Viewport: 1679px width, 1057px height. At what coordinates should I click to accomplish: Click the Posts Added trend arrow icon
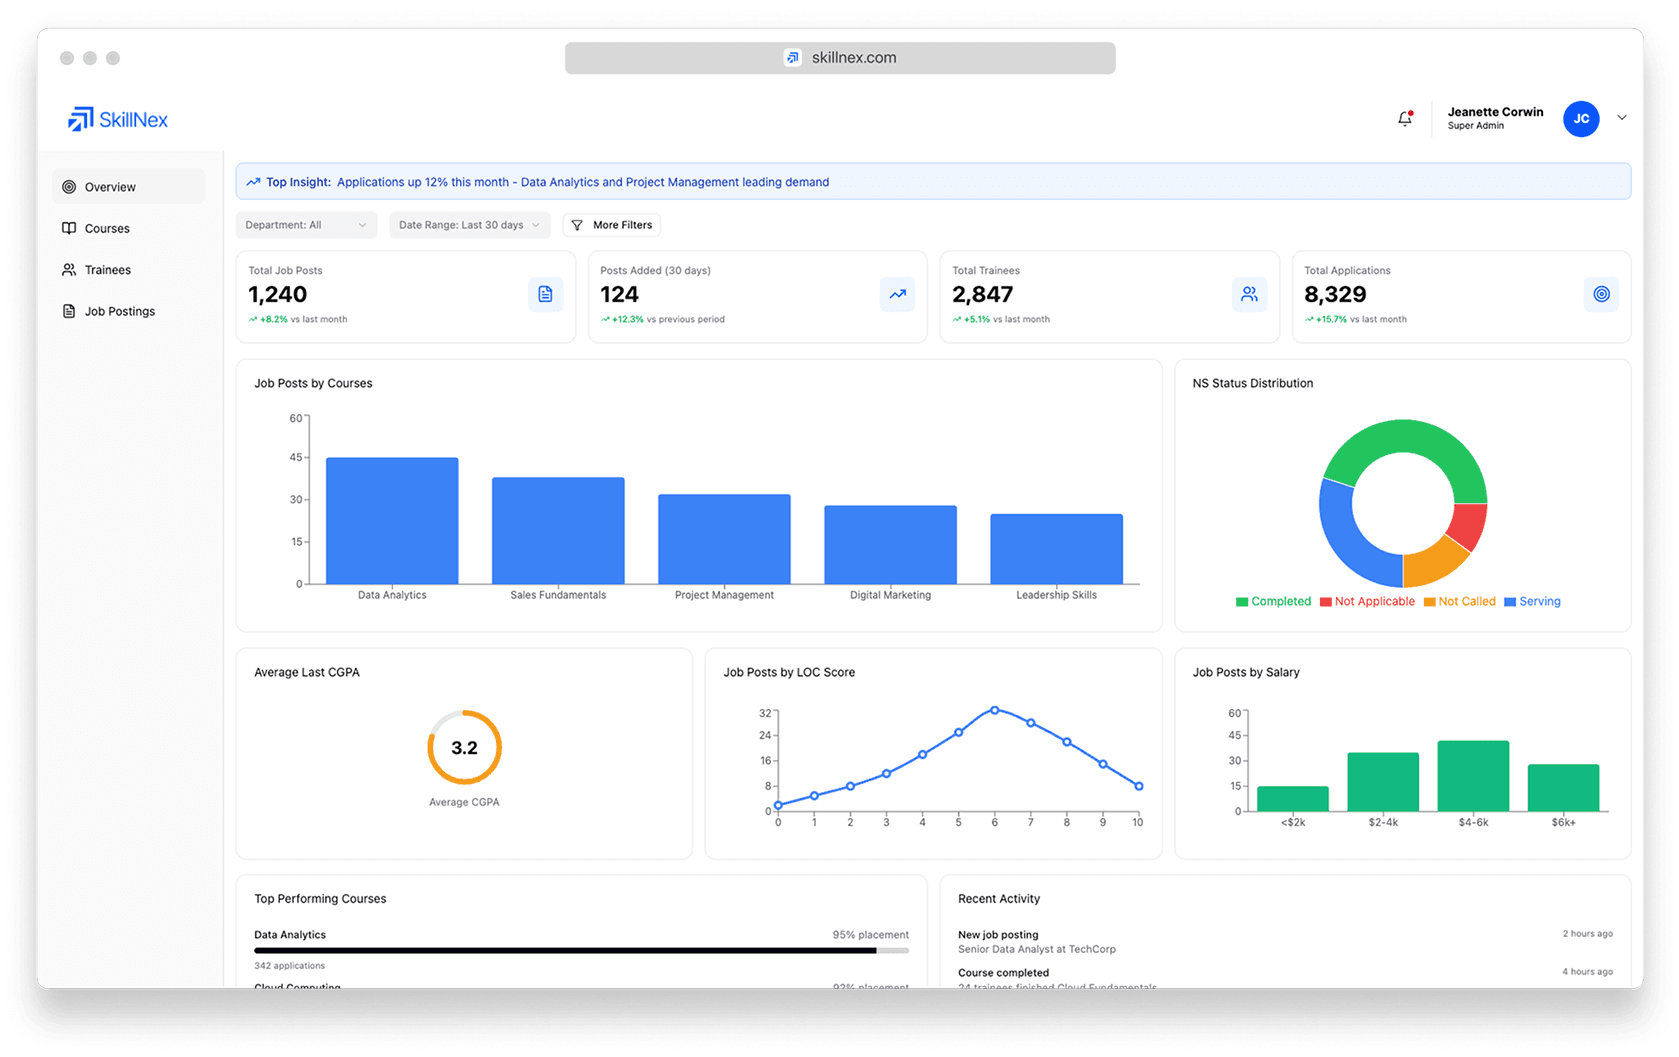pos(897,294)
